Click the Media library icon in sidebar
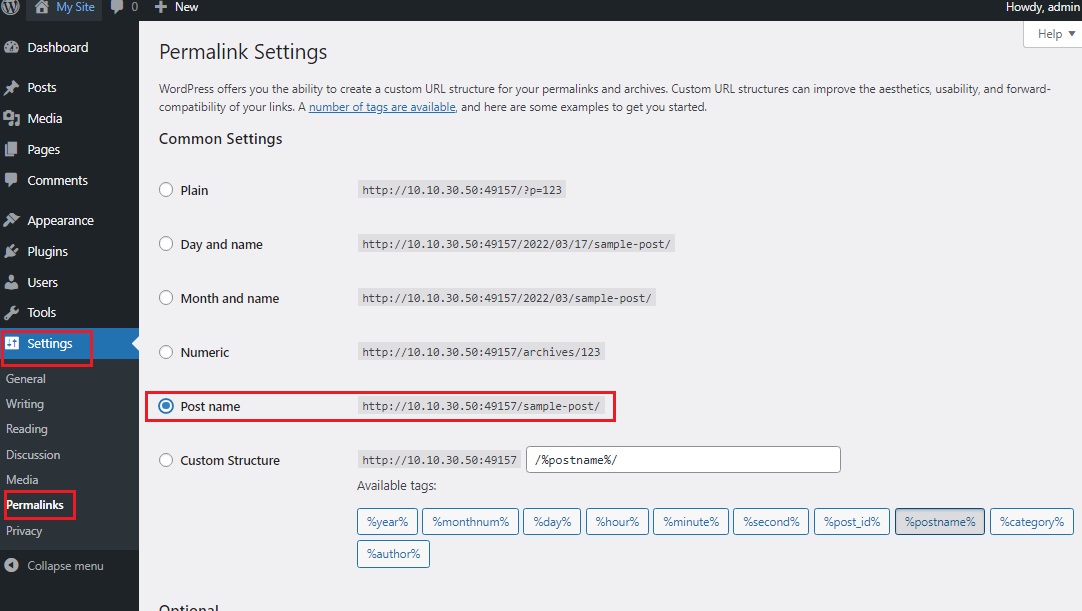Image resolution: width=1082 pixels, height=611 pixels. tap(12, 119)
